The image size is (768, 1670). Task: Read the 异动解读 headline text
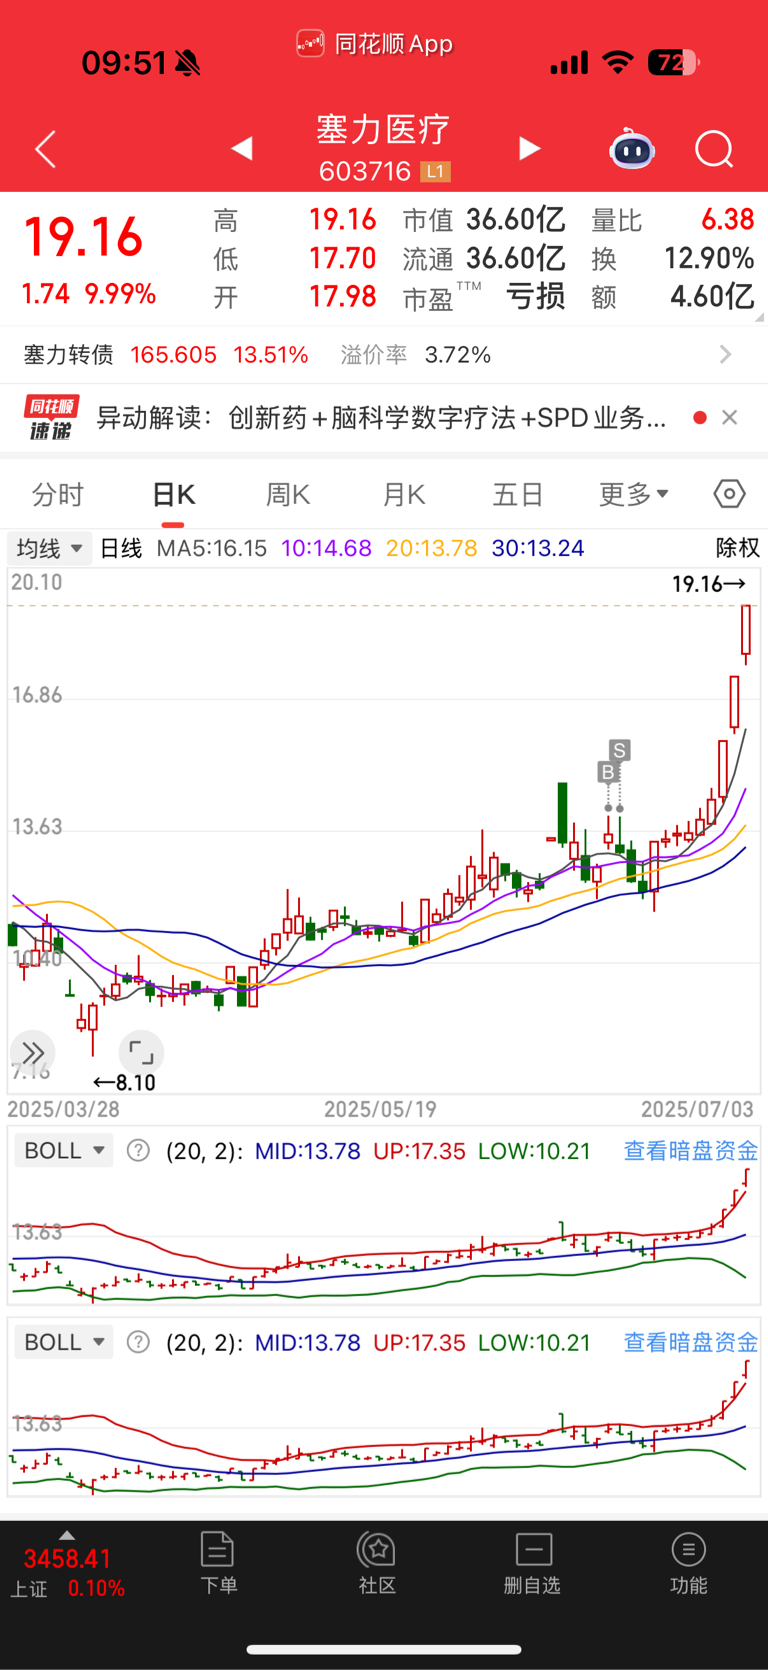(x=381, y=417)
